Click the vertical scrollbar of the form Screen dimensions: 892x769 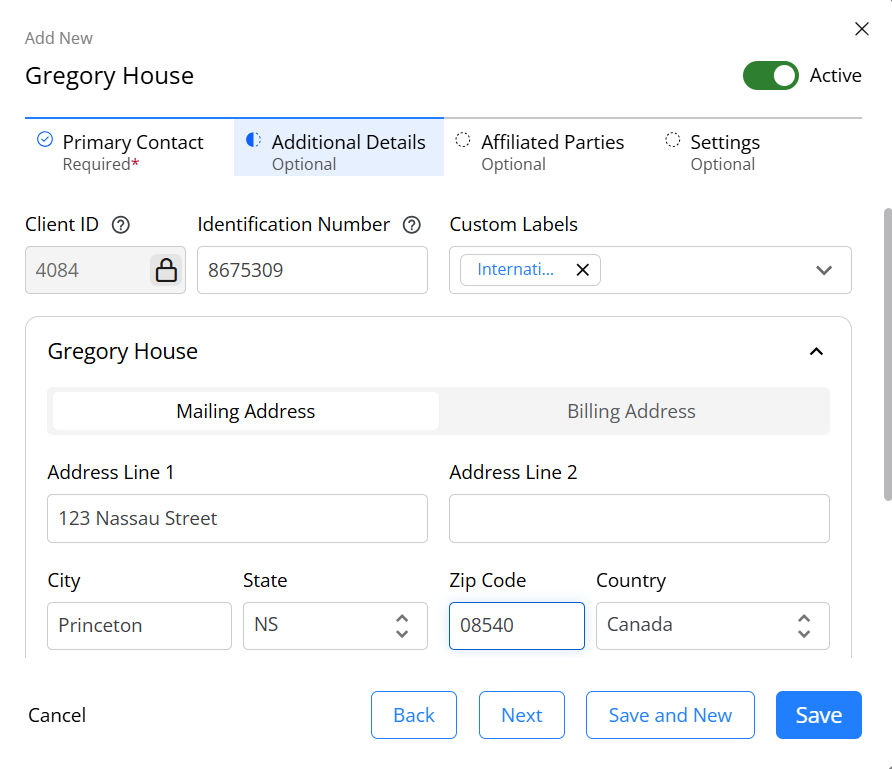point(887,354)
